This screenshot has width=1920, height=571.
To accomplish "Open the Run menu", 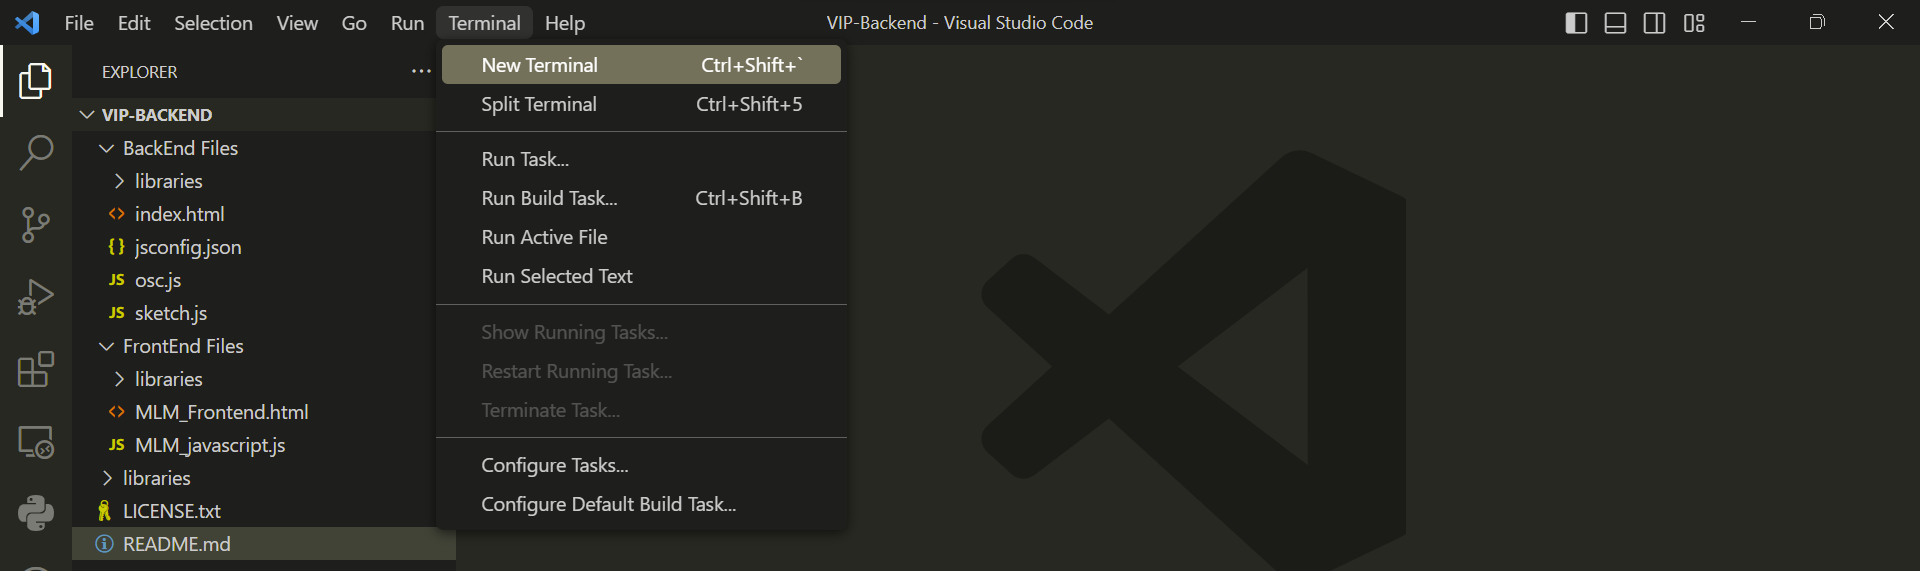I will (x=407, y=22).
